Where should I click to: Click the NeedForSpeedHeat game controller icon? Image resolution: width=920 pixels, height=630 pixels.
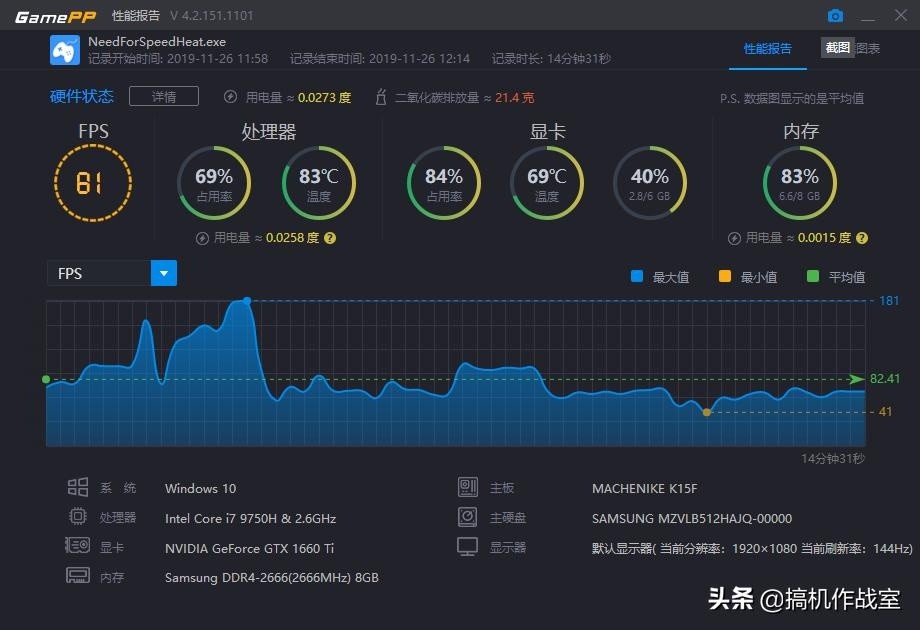click(65, 49)
